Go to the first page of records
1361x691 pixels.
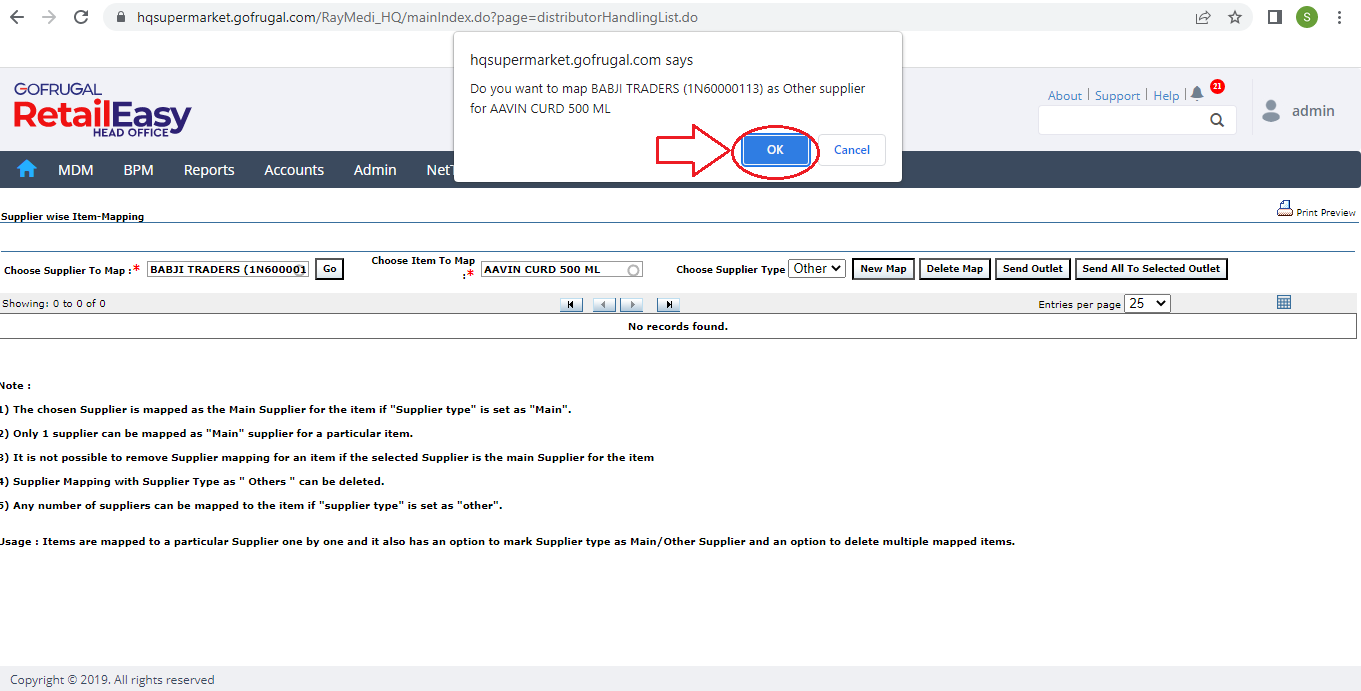coord(571,304)
